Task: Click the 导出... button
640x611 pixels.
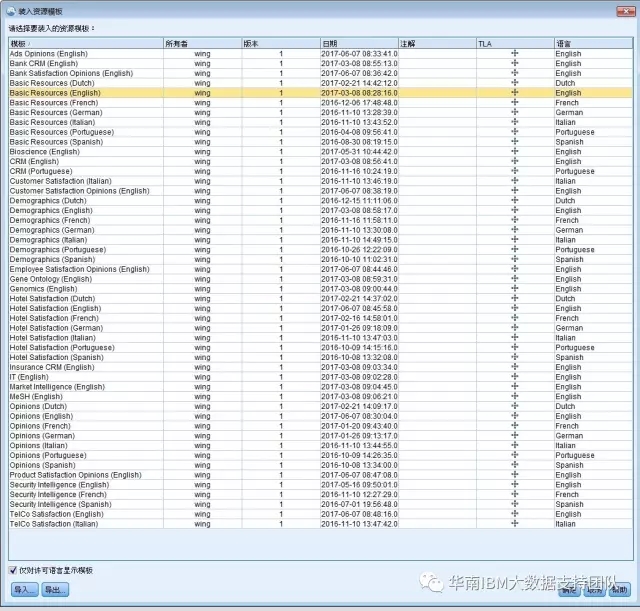Action: pyautogui.click(x=55, y=589)
